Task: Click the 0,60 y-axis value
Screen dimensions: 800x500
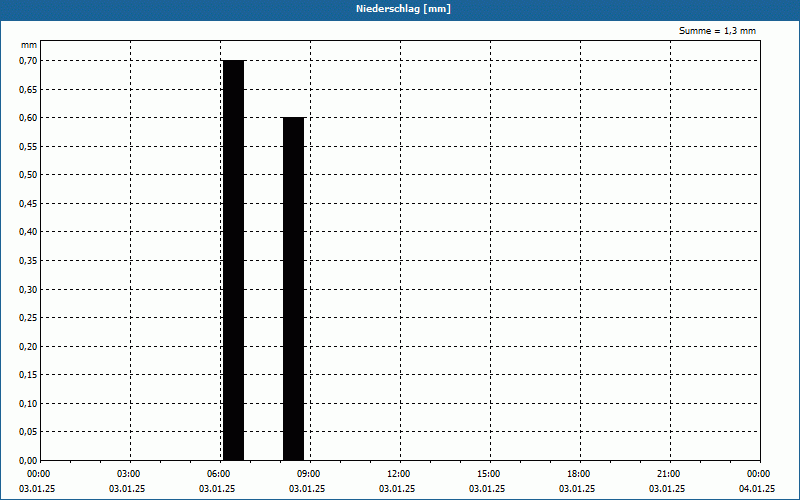Action: tap(28, 118)
